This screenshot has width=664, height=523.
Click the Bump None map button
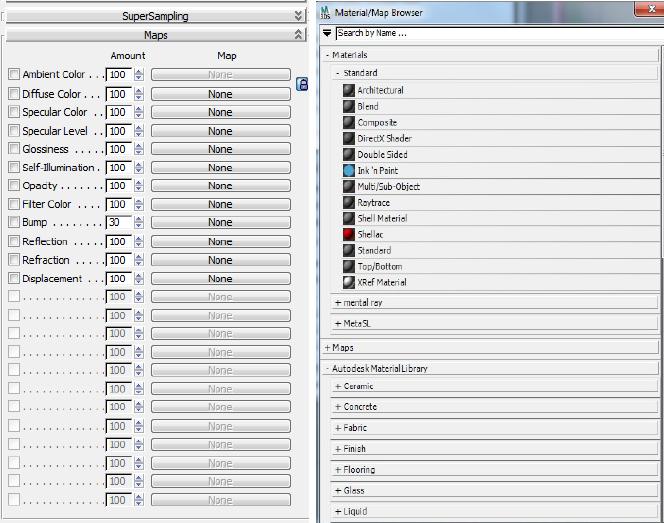point(221,222)
